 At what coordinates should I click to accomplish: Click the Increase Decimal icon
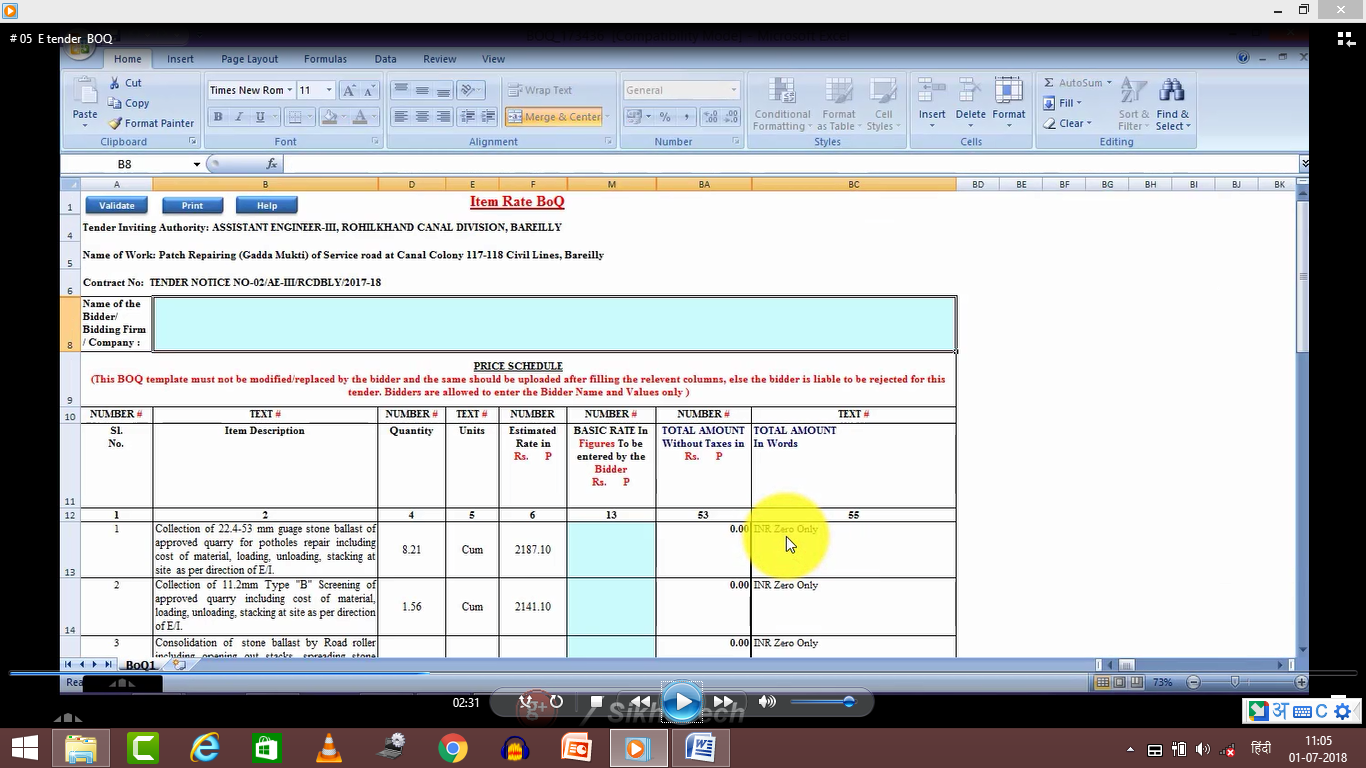(x=710, y=117)
